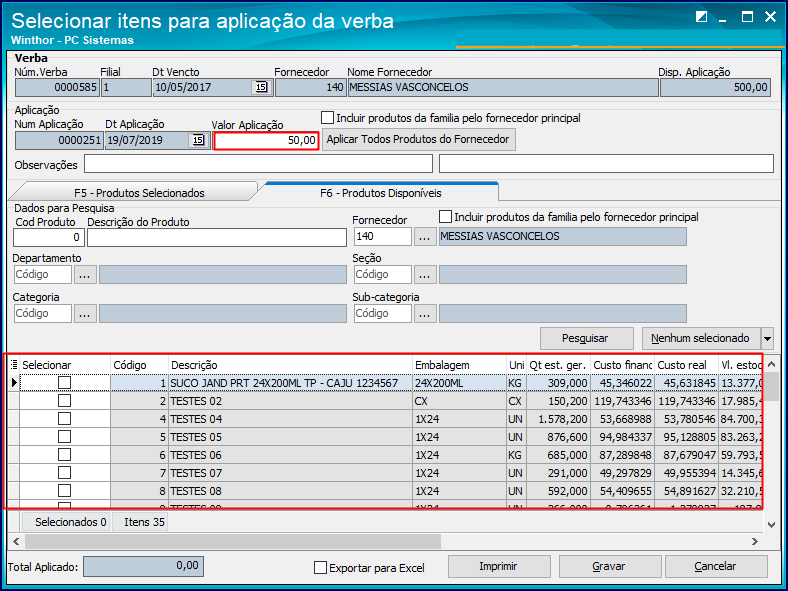Select checkbox for TESTES 04 row
788x591 pixels.
[x=64, y=419]
